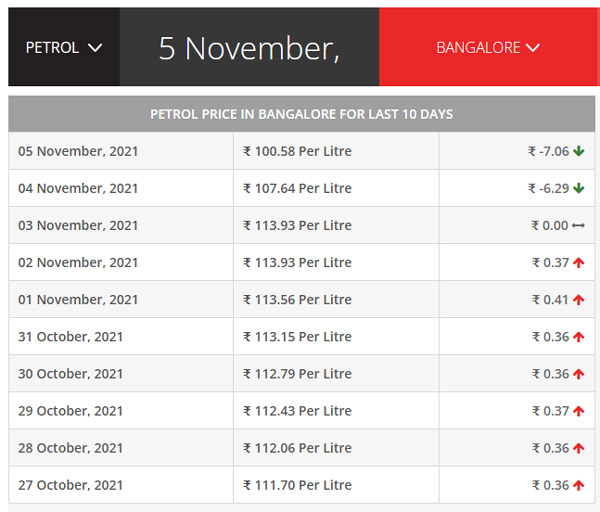Open the BANGALORE city dropdown
600x512 pixels.
[x=489, y=48]
